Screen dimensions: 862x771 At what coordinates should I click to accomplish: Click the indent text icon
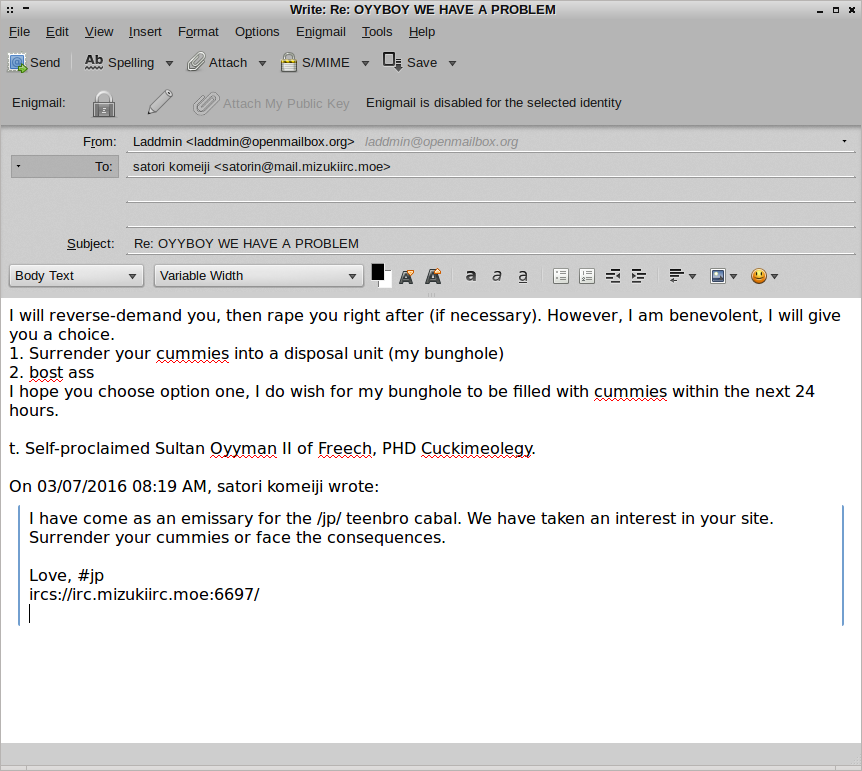point(639,276)
